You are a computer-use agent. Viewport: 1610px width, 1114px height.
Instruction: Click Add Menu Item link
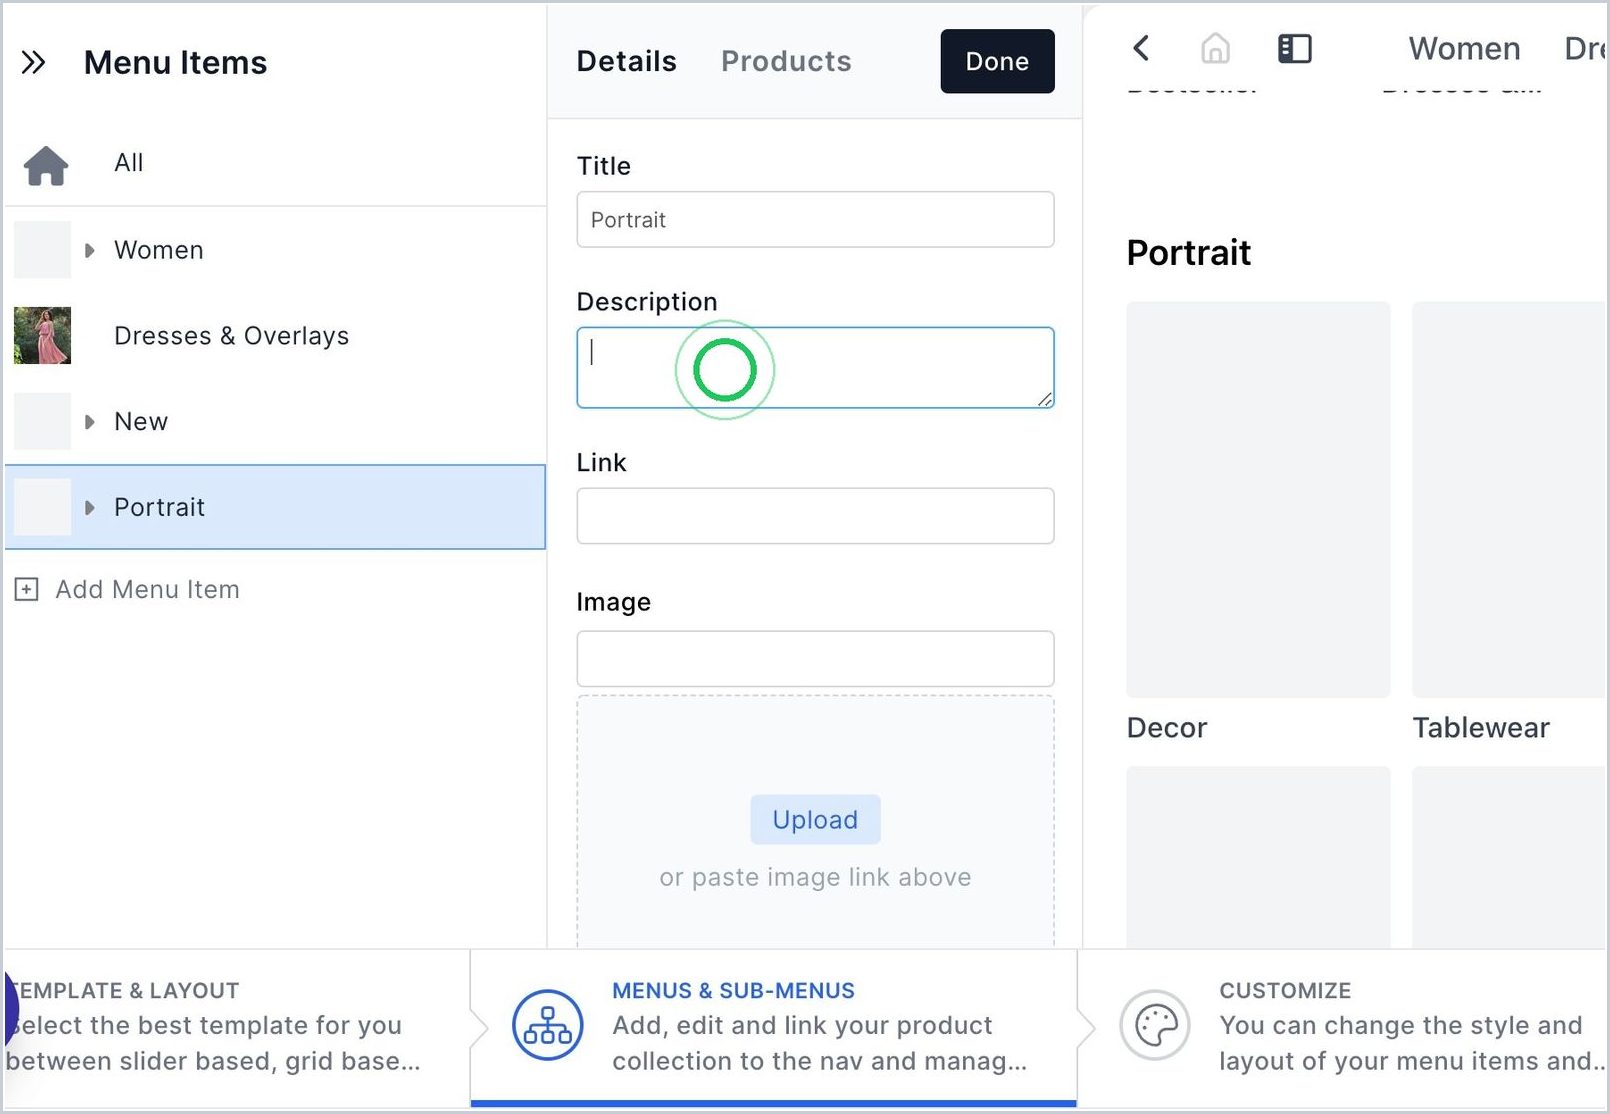click(147, 589)
